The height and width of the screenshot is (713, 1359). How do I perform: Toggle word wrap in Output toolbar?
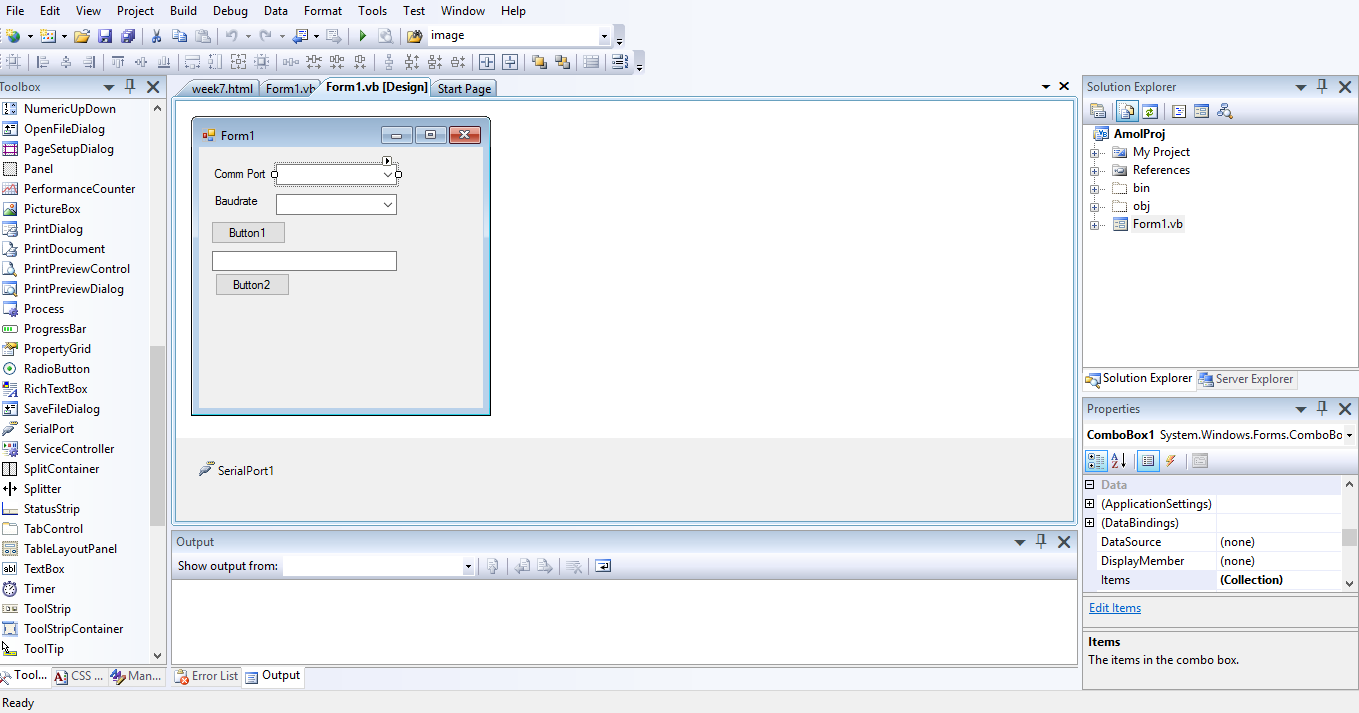(x=603, y=566)
